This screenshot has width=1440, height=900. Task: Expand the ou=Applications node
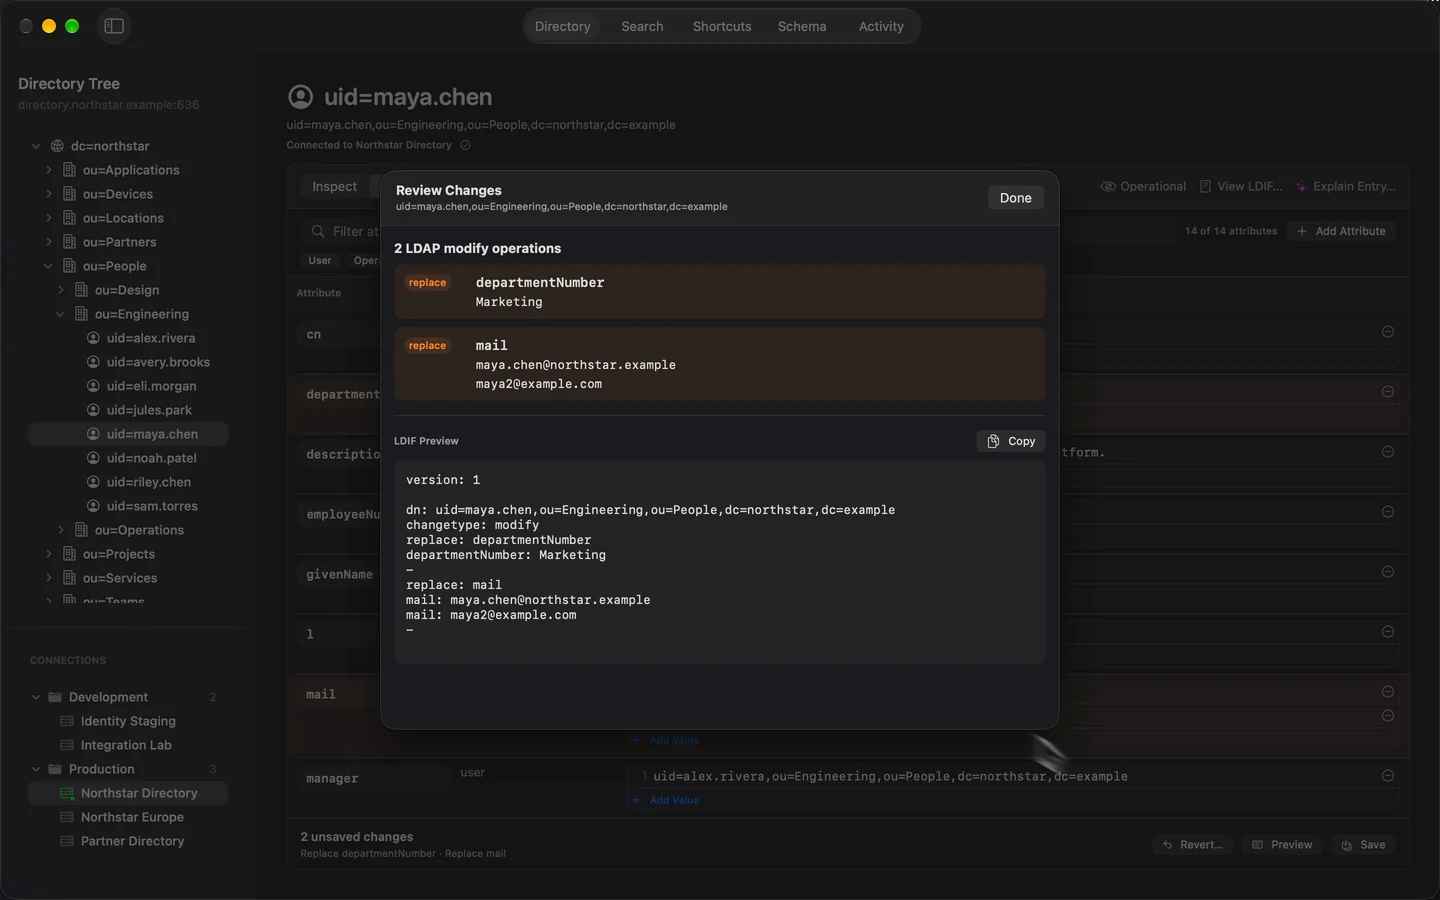click(48, 170)
